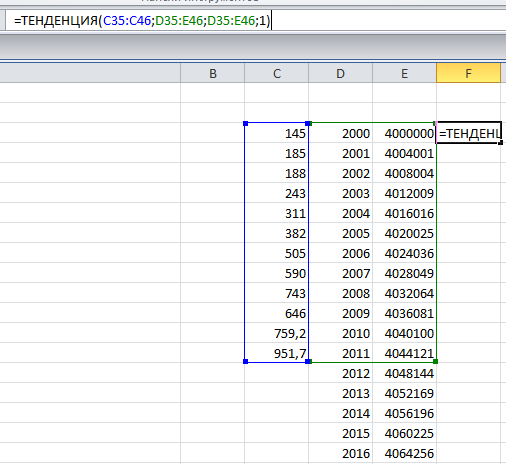The height and width of the screenshot is (464, 506).
Task: Select column E header
Action: pyautogui.click(x=404, y=73)
